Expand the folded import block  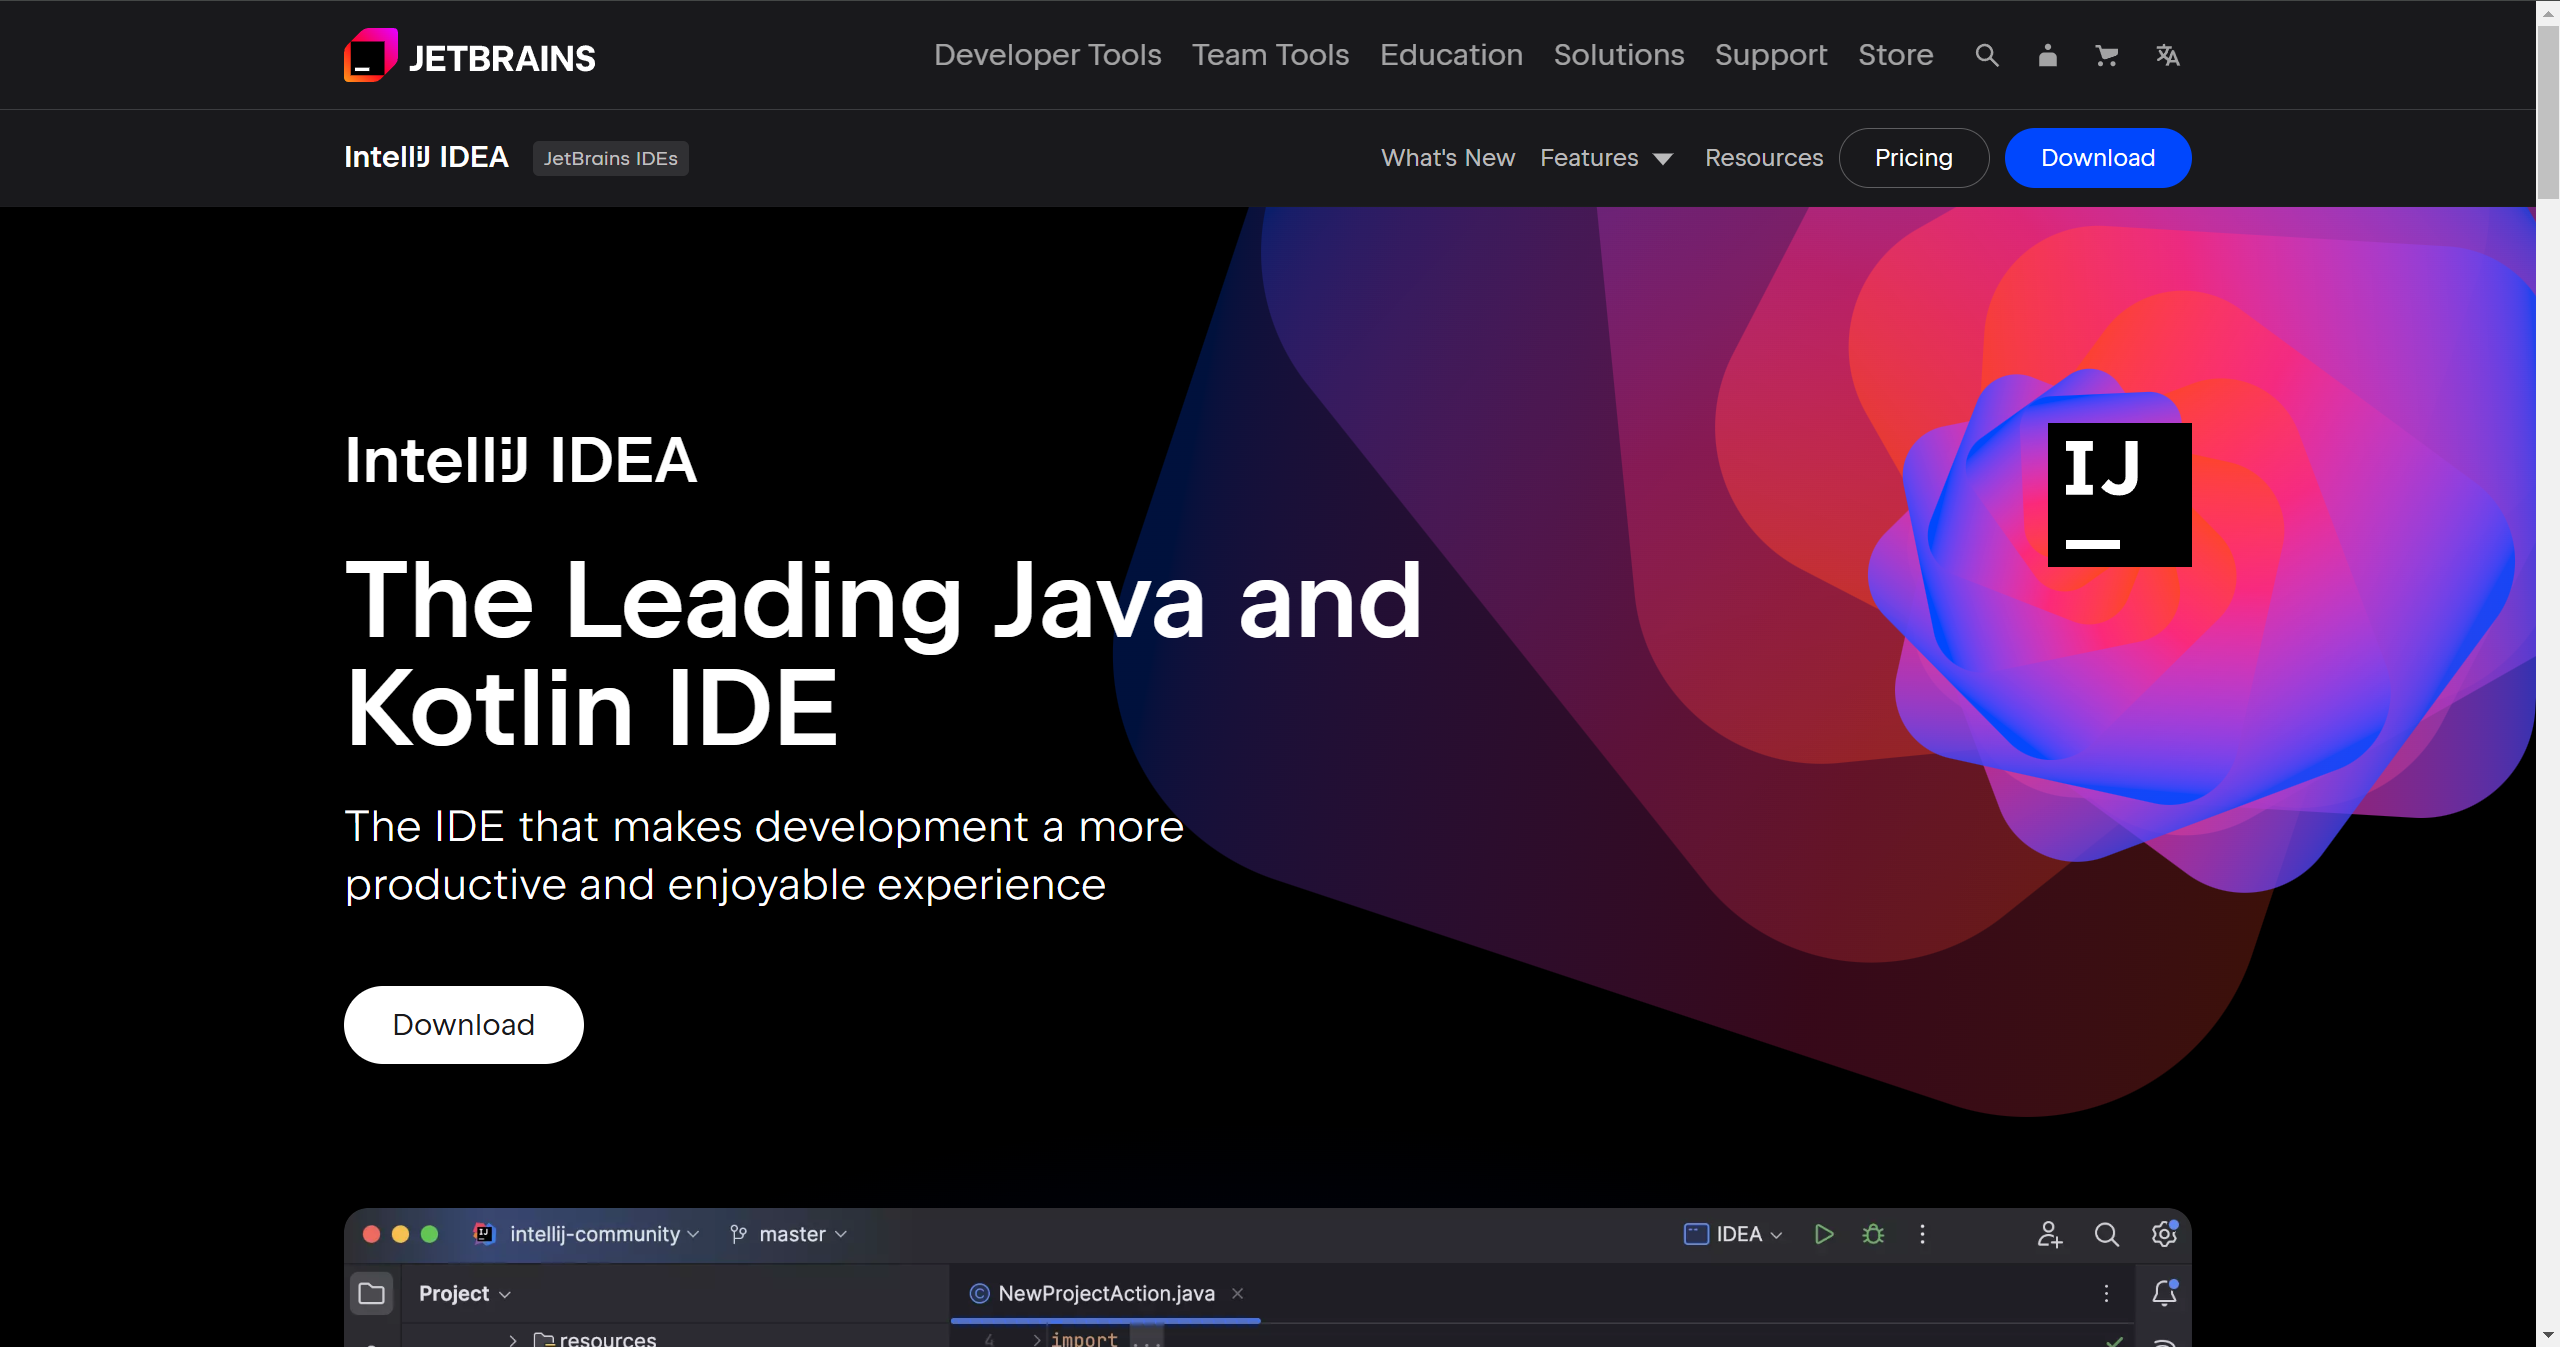1037,1339
